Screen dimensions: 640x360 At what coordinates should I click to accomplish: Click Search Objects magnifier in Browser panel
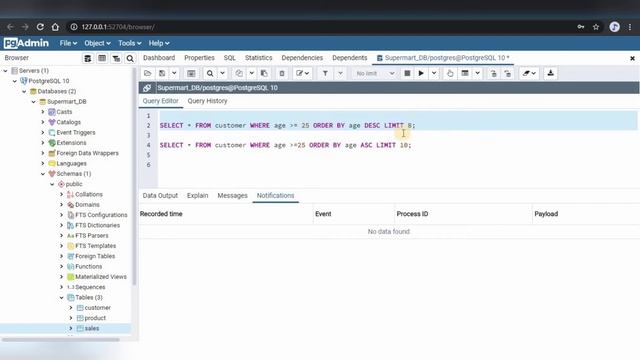pyautogui.click(x=130, y=58)
